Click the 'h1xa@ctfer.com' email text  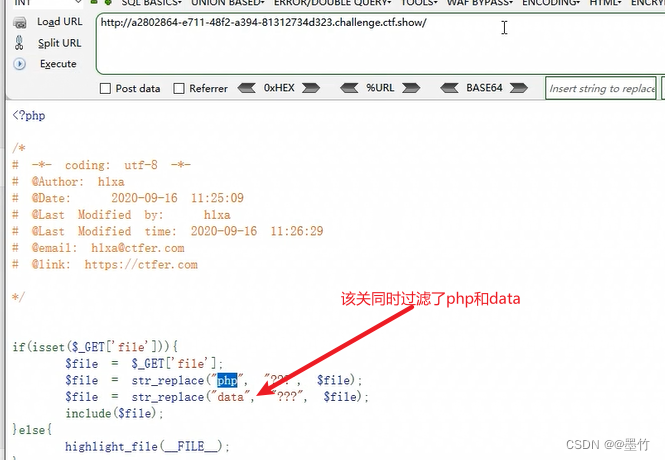click(x=138, y=248)
